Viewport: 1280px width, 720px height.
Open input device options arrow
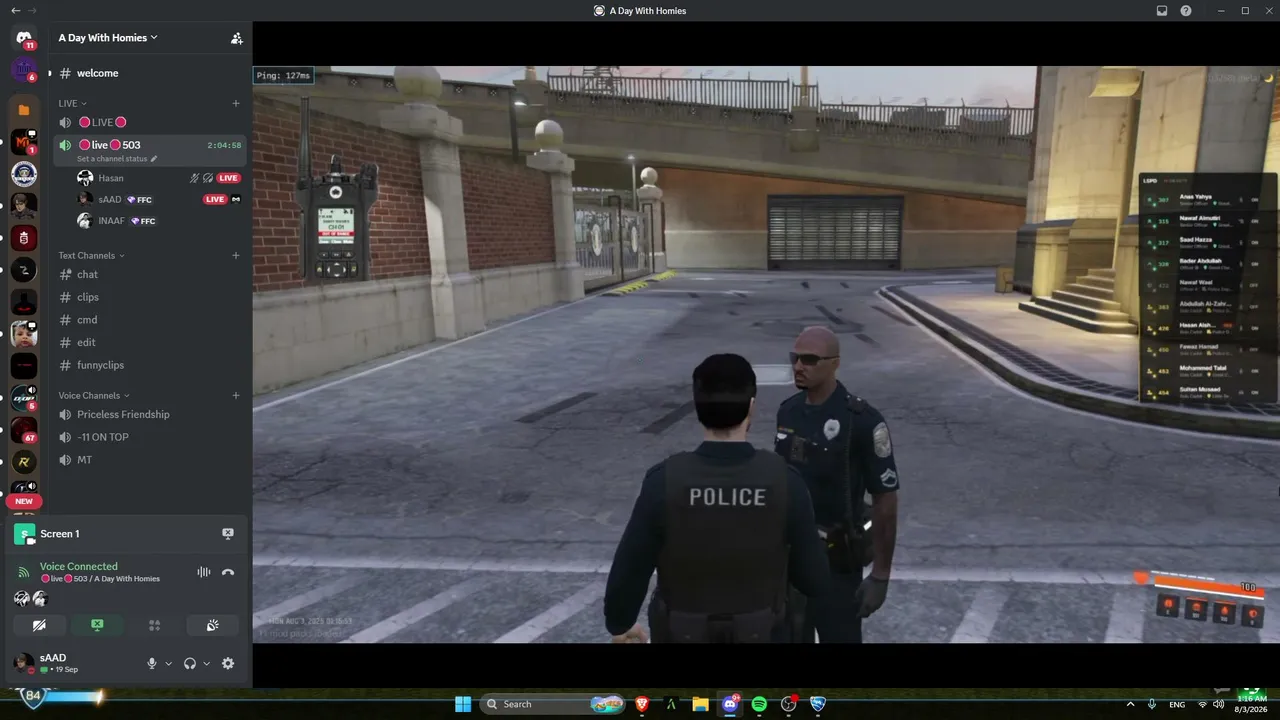coord(168,663)
